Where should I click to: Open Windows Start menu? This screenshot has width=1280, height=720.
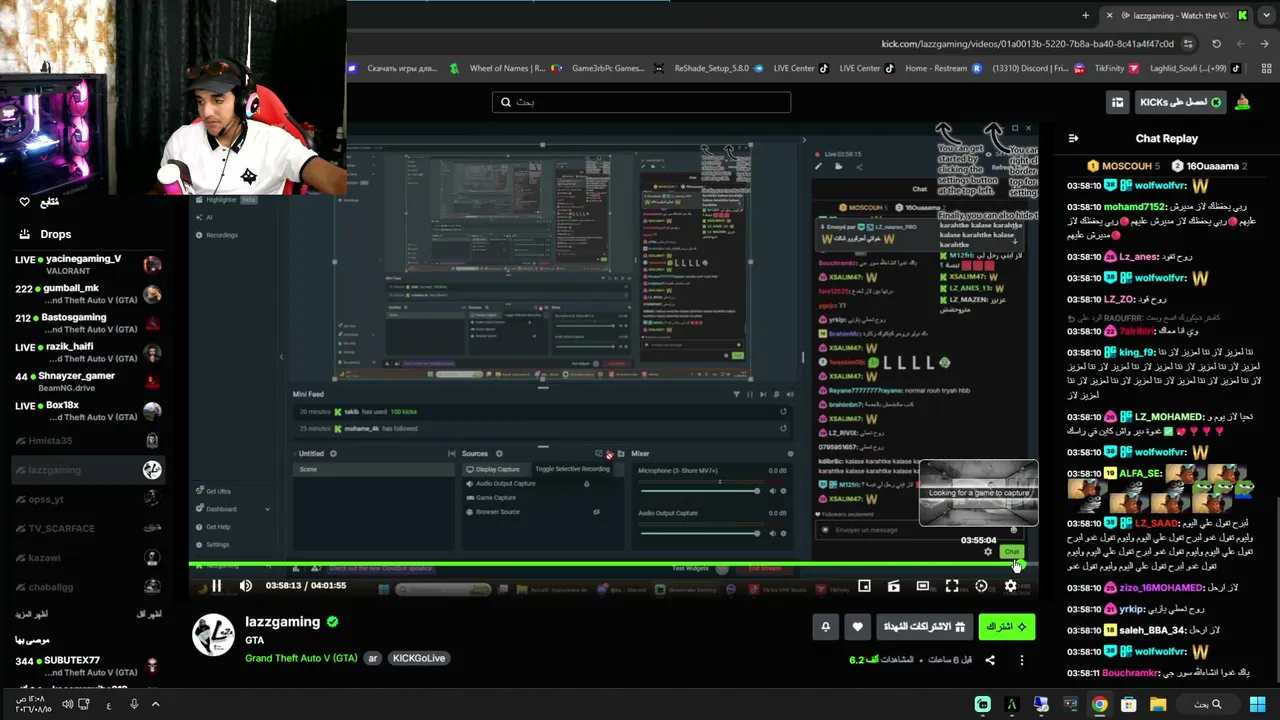coord(1257,704)
